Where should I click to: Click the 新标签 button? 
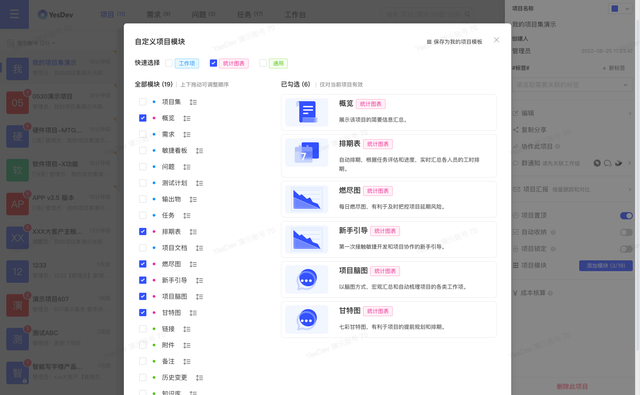[613, 68]
